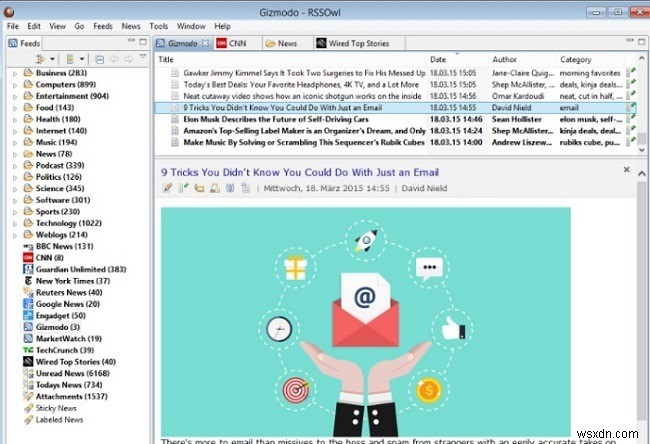
Task: Click the share icon under article headline
Action: point(230,188)
